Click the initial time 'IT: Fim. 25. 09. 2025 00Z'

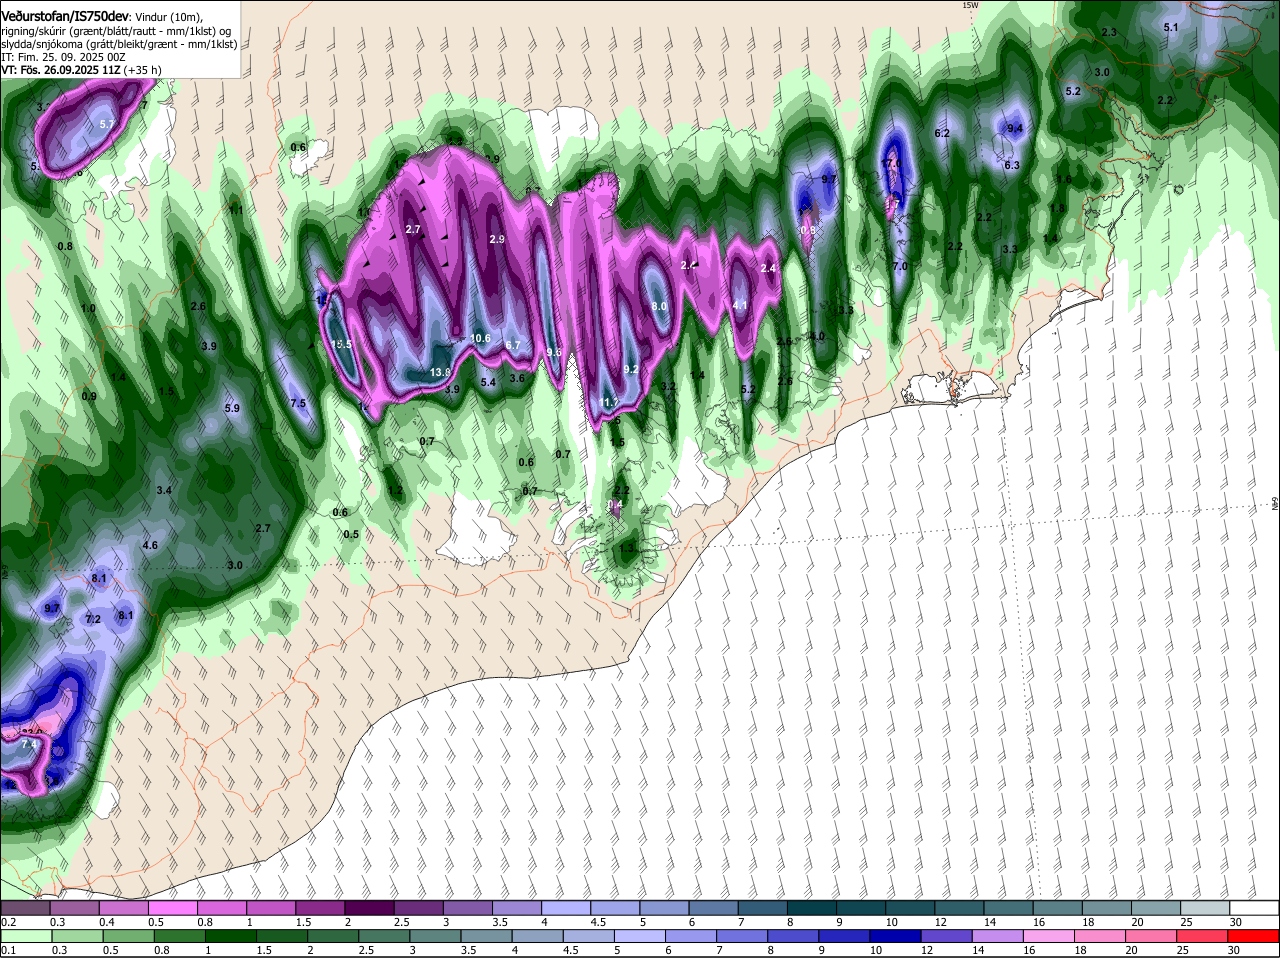pyautogui.click(x=64, y=57)
